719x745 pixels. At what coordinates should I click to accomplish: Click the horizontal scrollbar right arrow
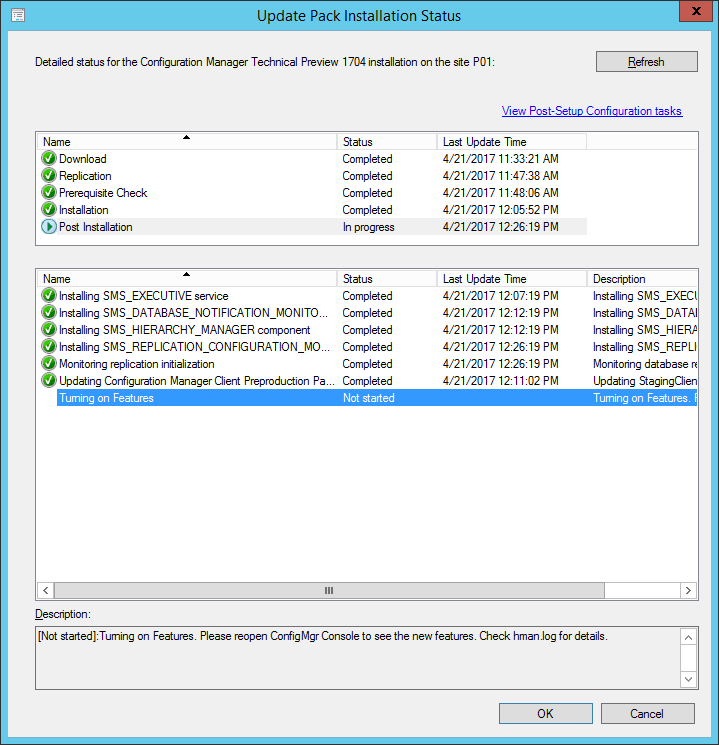[689, 591]
